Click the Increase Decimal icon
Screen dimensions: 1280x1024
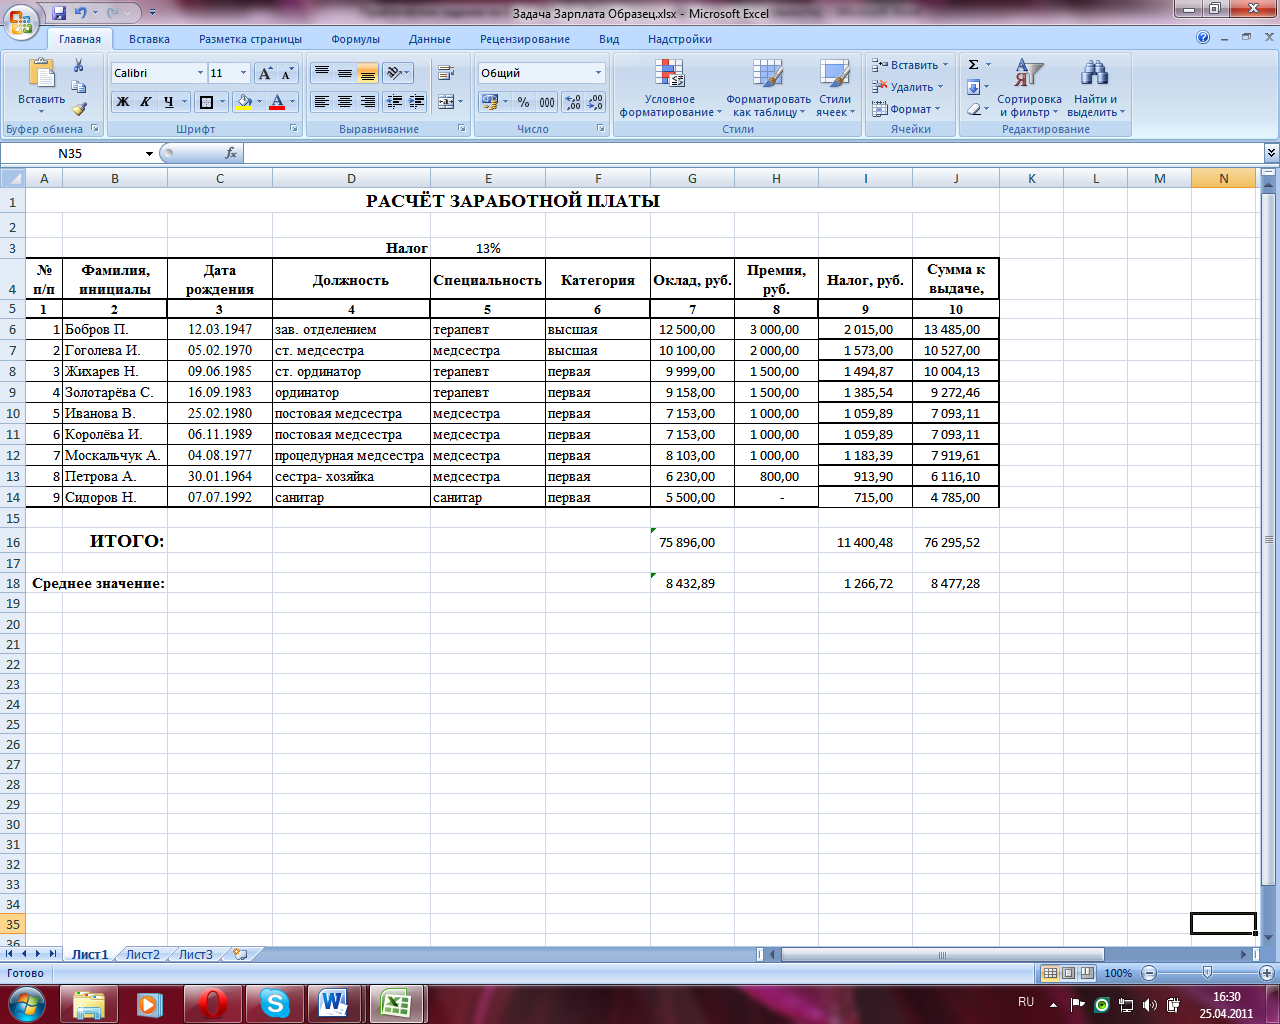pos(573,102)
